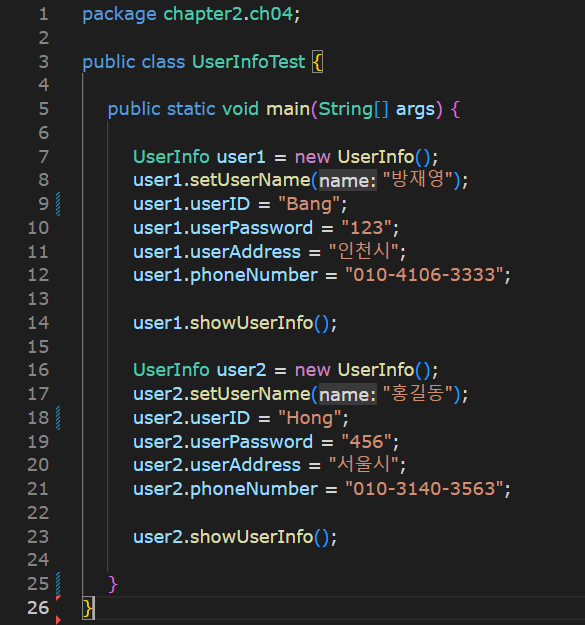Click line number 26 in the gutter
This screenshot has height=625, width=585.
point(38,608)
